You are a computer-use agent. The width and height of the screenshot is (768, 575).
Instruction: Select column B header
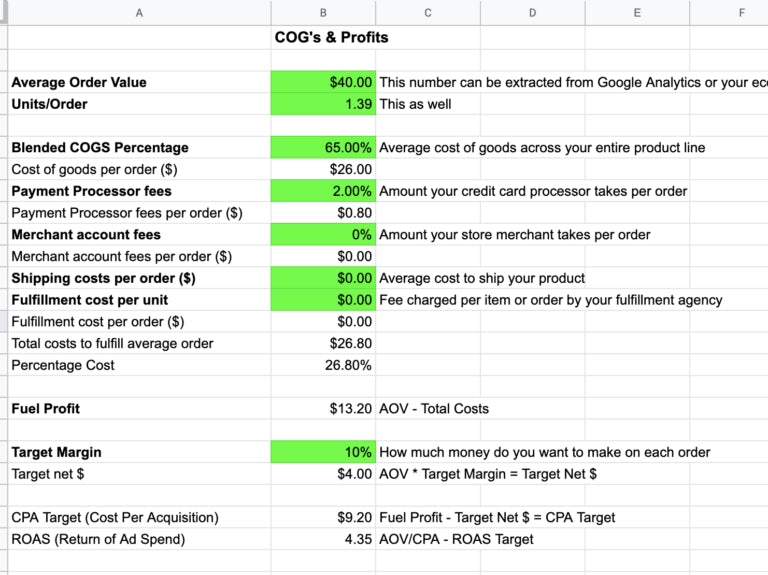[323, 13]
